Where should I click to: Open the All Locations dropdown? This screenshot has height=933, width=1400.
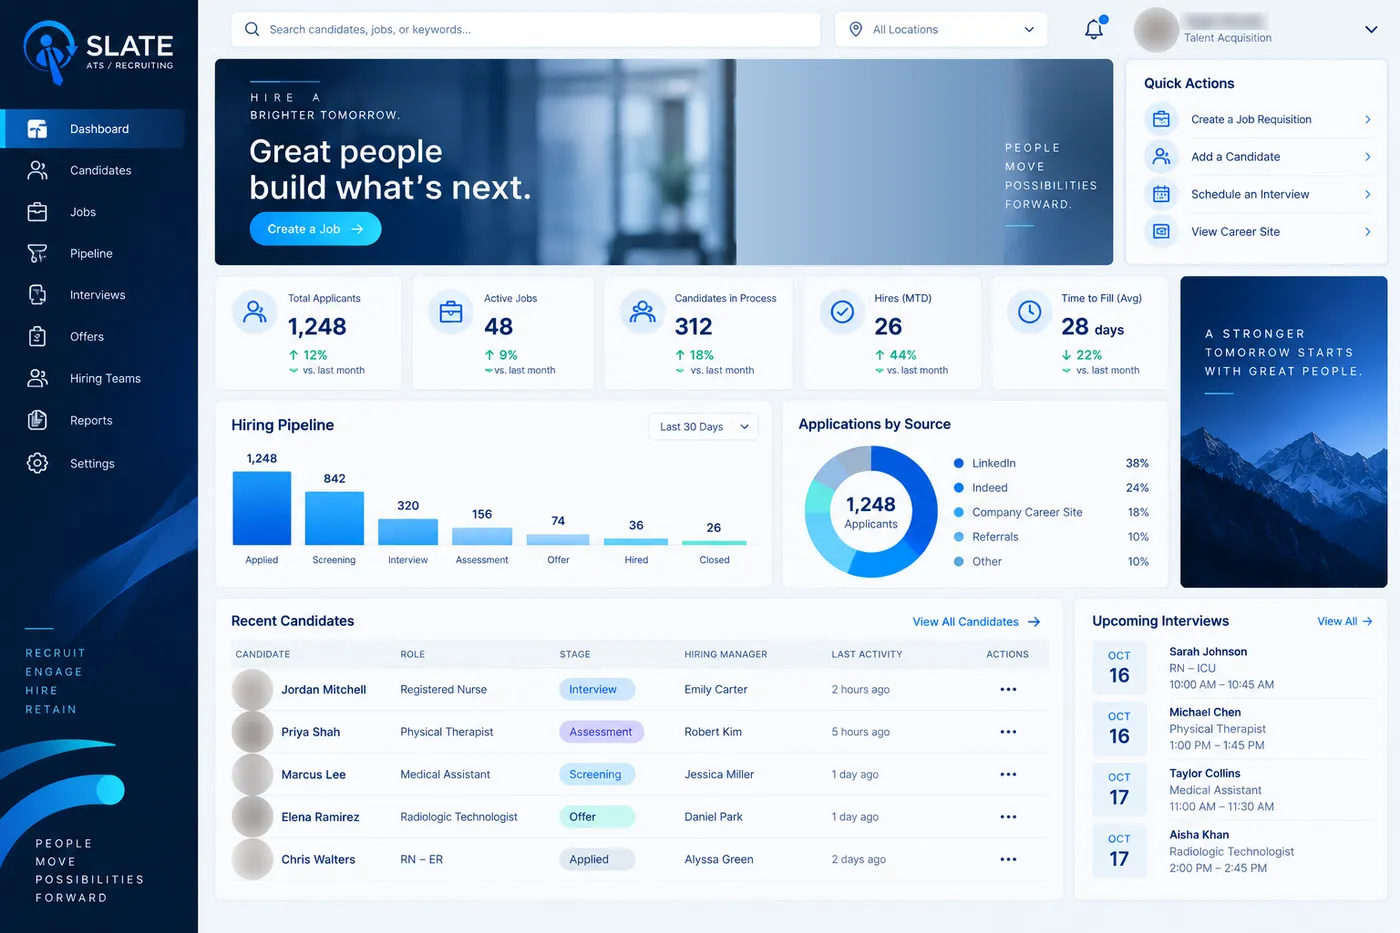tap(941, 29)
